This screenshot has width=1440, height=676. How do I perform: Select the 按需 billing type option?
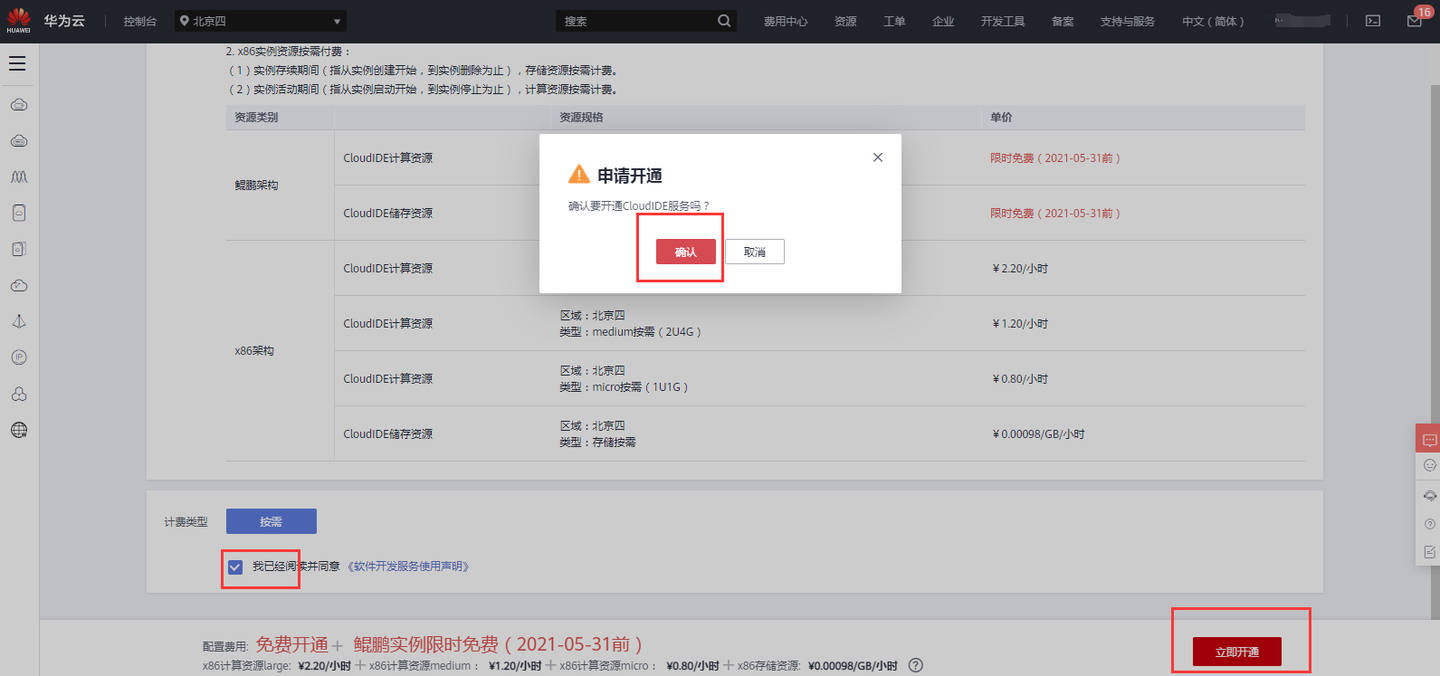pos(271,521)
